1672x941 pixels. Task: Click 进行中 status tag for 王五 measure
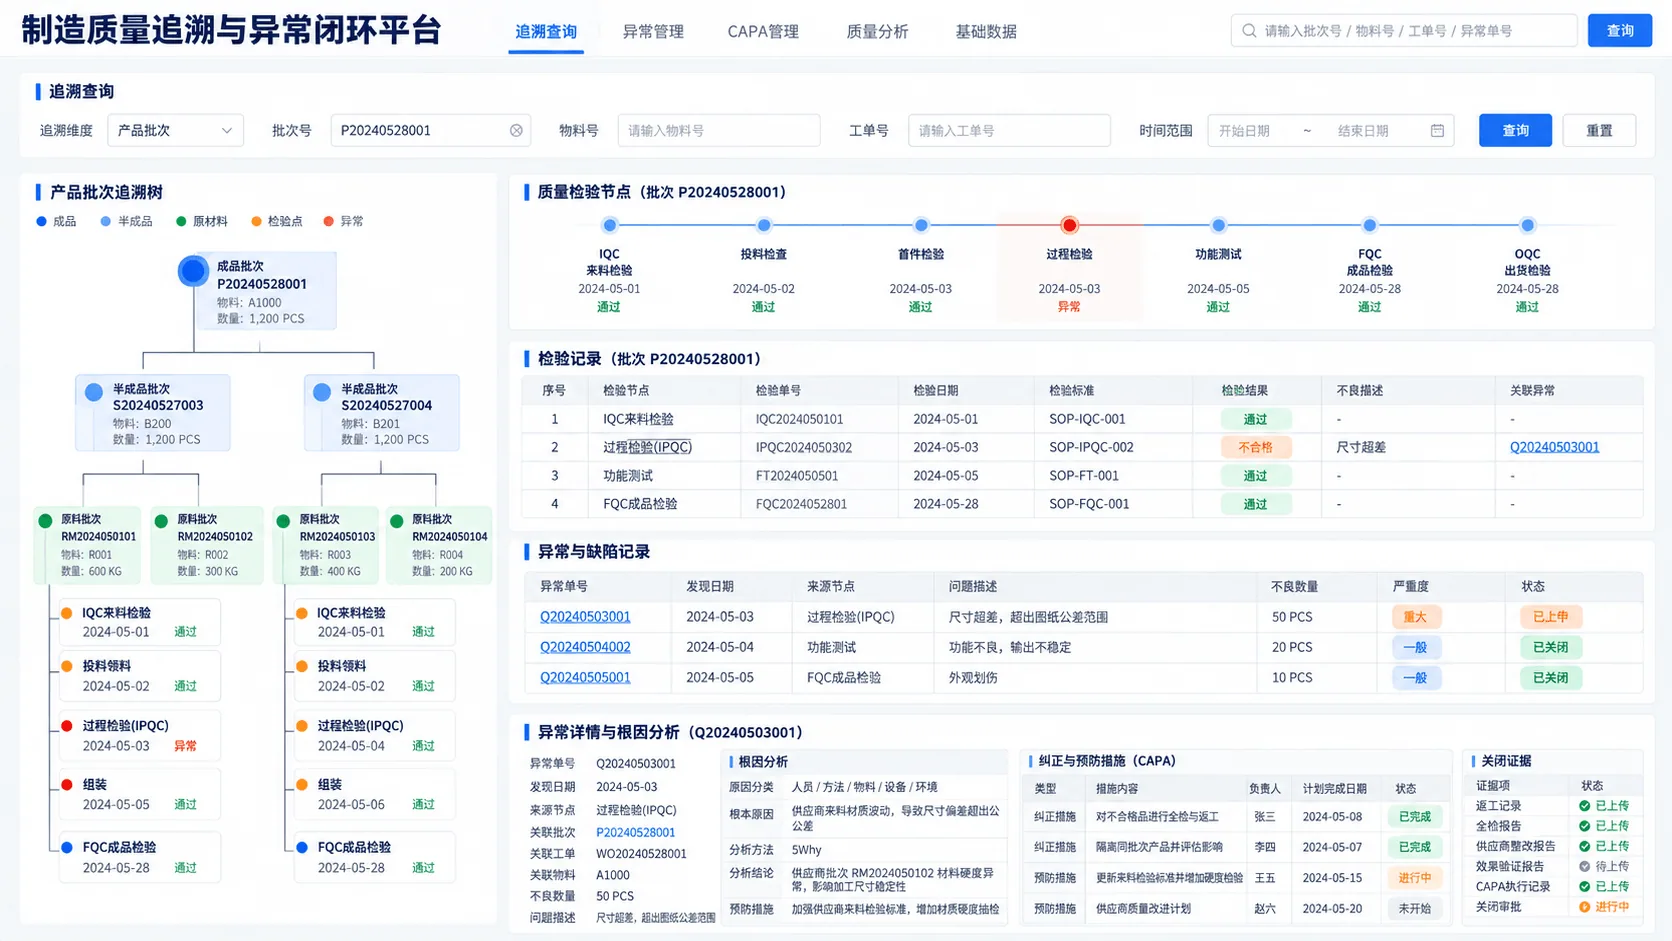pyautogui.click(x=1414, y=878)
